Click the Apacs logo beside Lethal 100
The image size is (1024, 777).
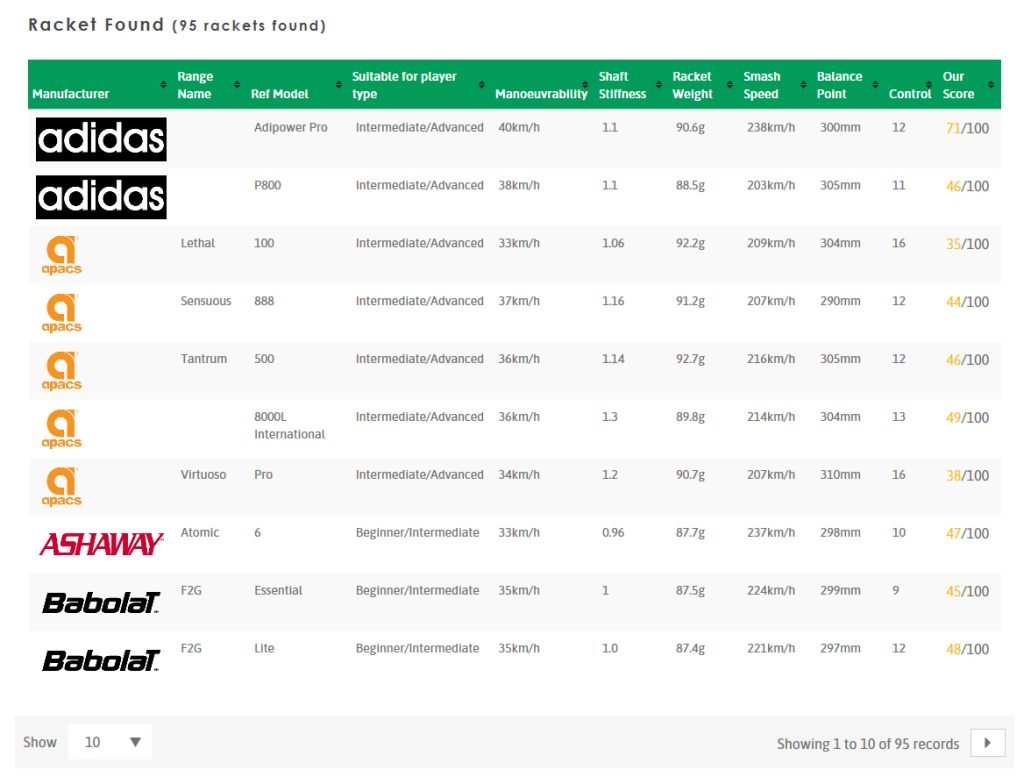tap(61, 255)
